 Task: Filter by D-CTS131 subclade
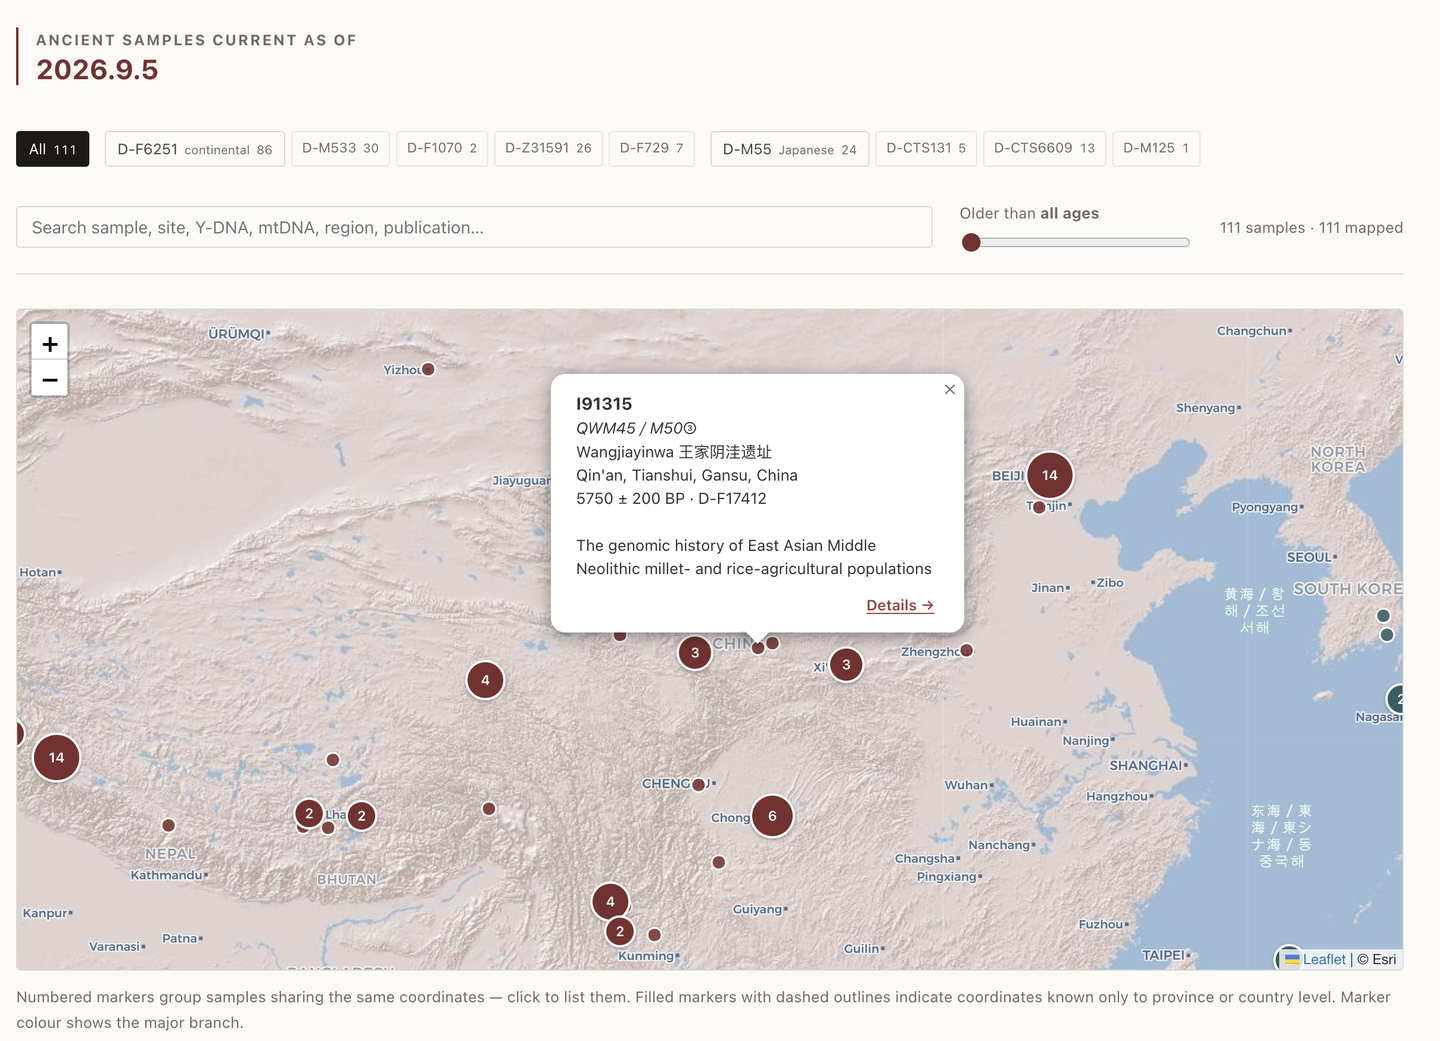[926, 148]
